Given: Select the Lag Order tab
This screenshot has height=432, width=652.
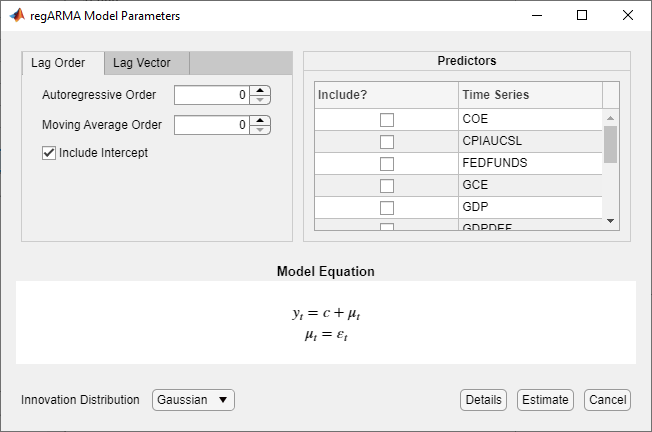Looking at the screenshot, I should coord(58,63).
